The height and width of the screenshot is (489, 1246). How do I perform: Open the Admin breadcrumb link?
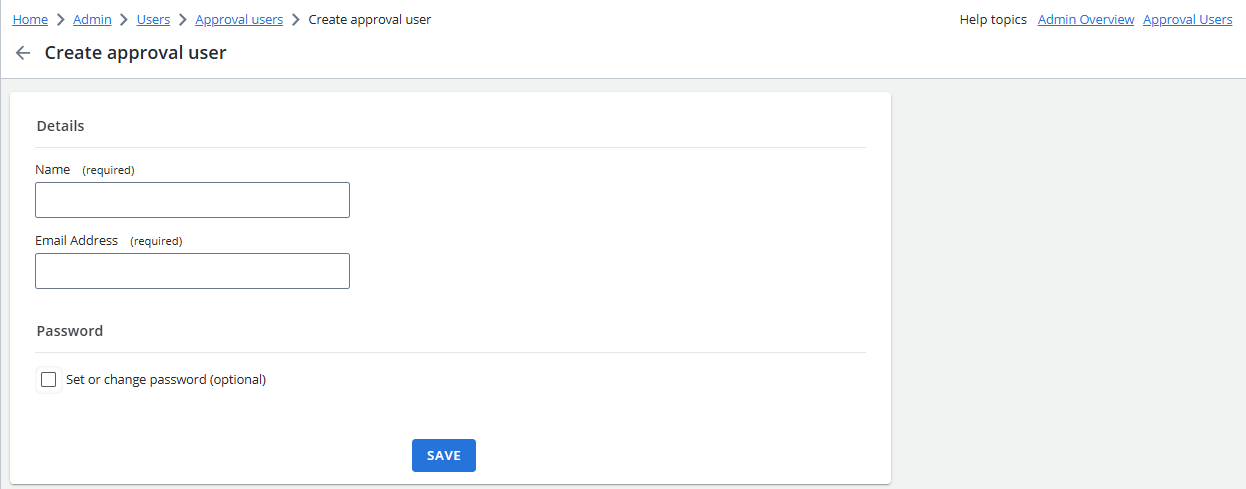[x=92, y=19]
